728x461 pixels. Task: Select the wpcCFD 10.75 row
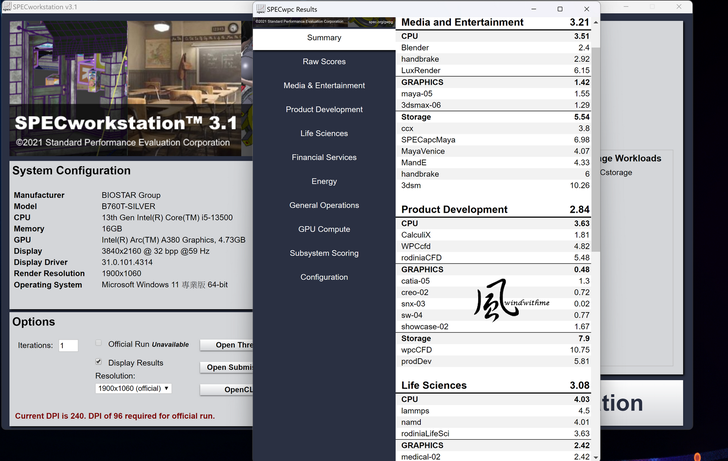point(495,350)
